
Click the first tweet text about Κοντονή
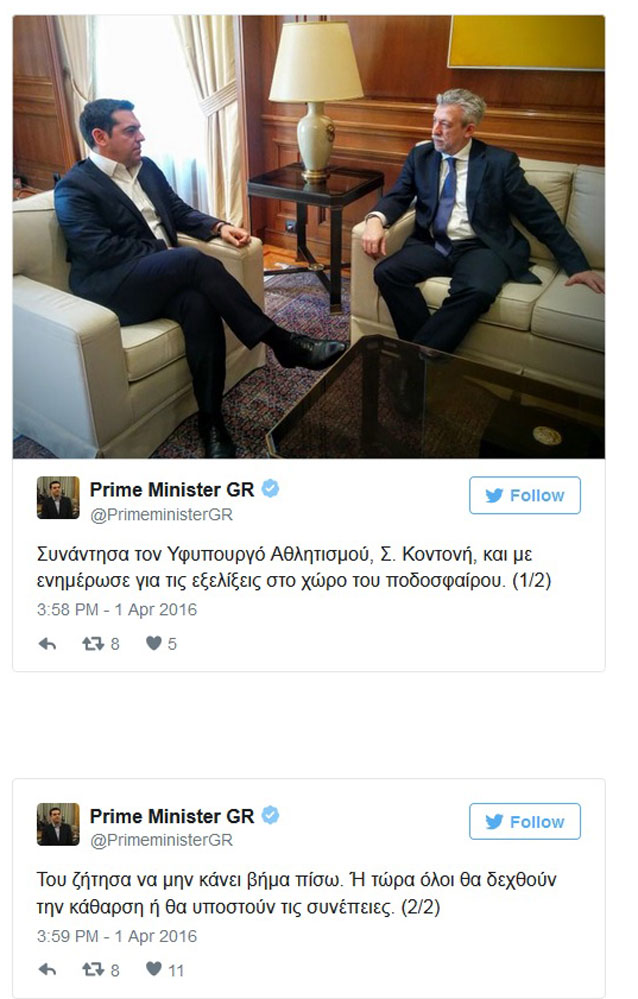293,567
